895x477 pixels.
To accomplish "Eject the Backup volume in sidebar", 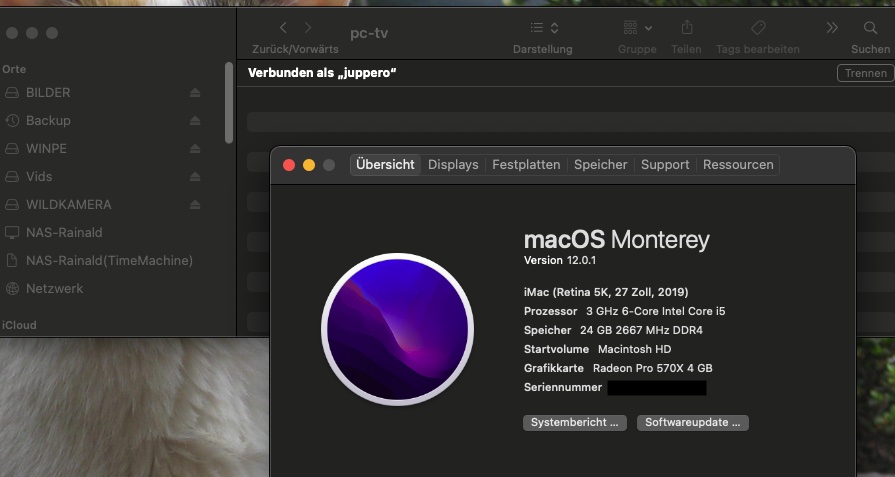I will click(195, 120).
